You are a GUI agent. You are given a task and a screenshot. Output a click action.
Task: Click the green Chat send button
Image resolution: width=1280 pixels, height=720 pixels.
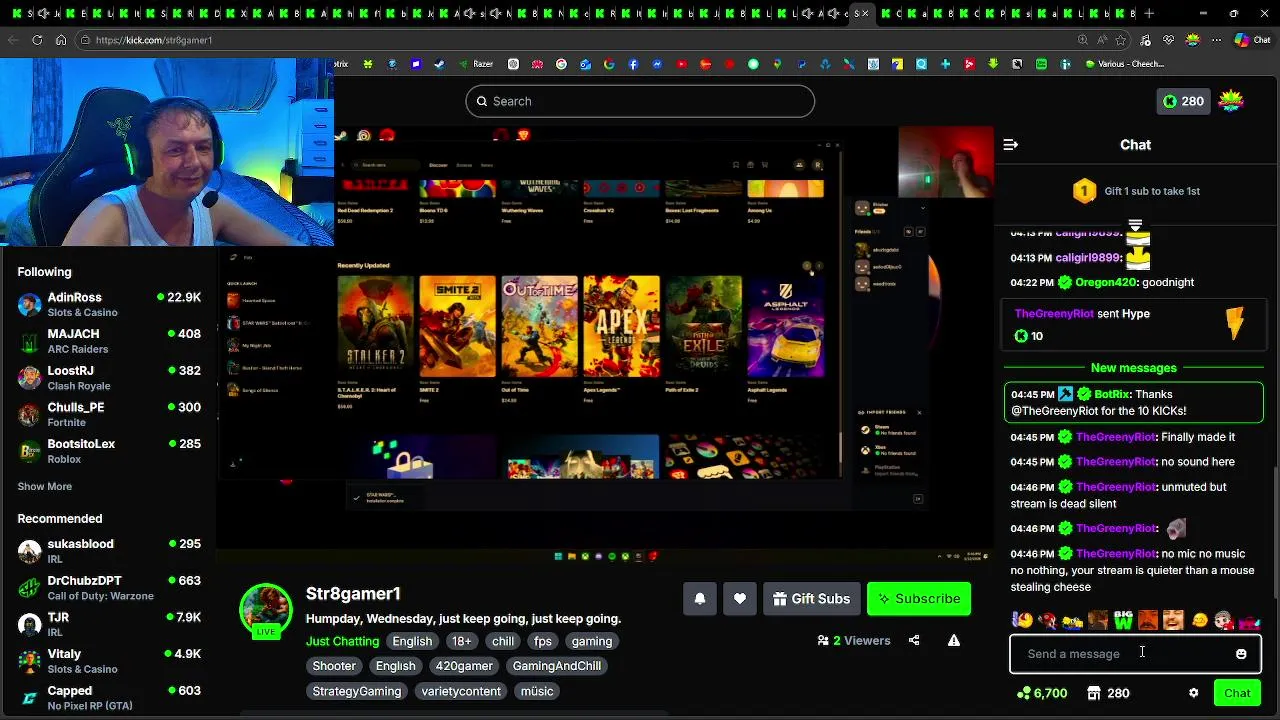click(1237, 693)
